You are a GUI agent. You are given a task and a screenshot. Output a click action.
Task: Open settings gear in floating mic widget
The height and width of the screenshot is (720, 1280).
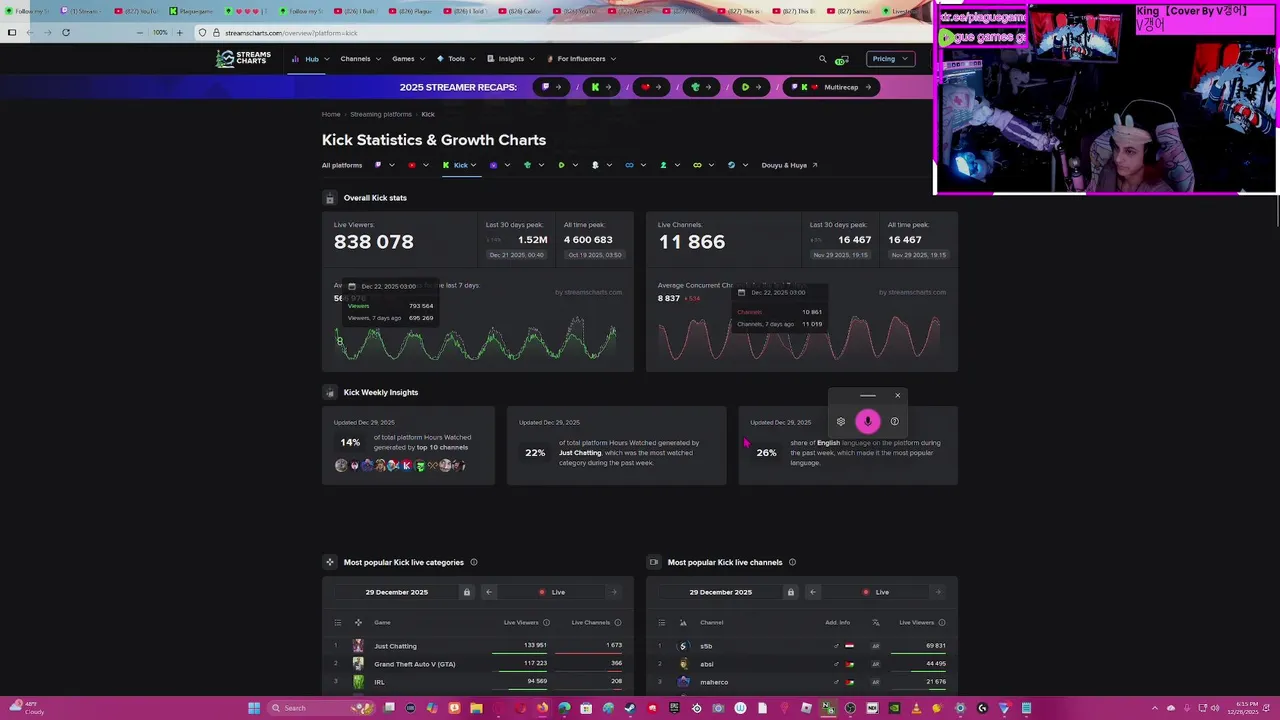(841, 422)
